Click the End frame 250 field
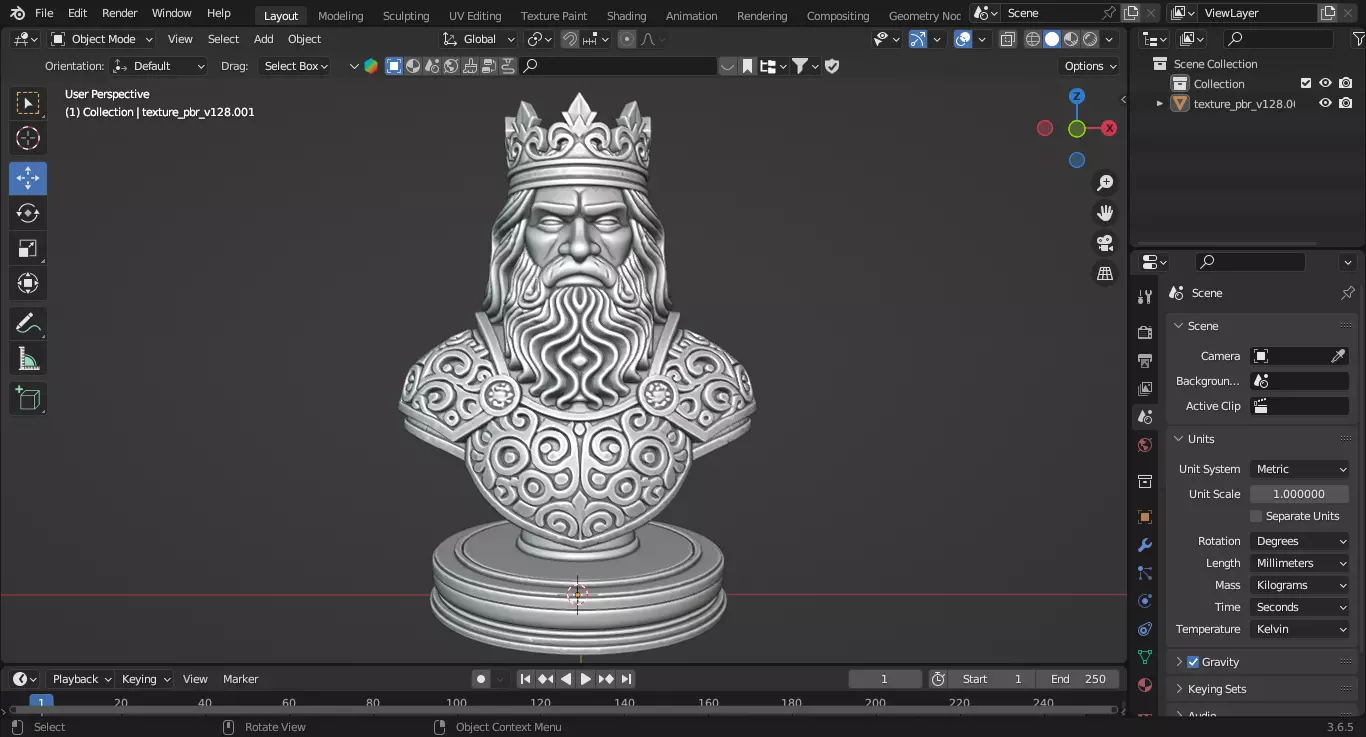The height and width of the screenshot is (737, 1366). point(1078,679)
